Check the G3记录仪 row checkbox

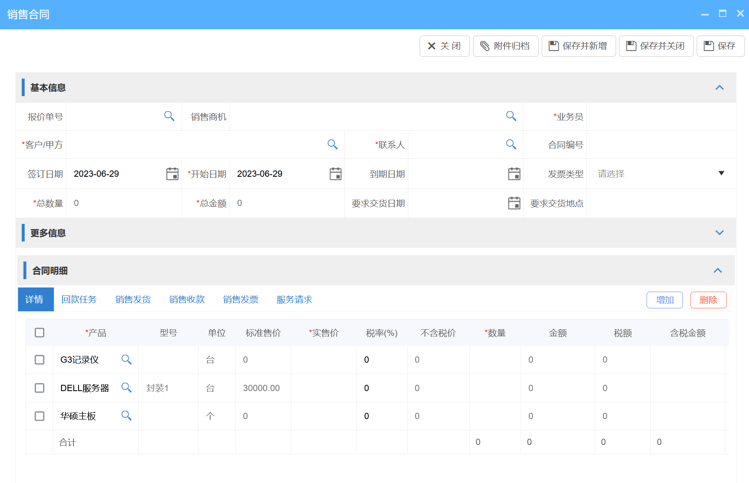click(x=40, y=359)
